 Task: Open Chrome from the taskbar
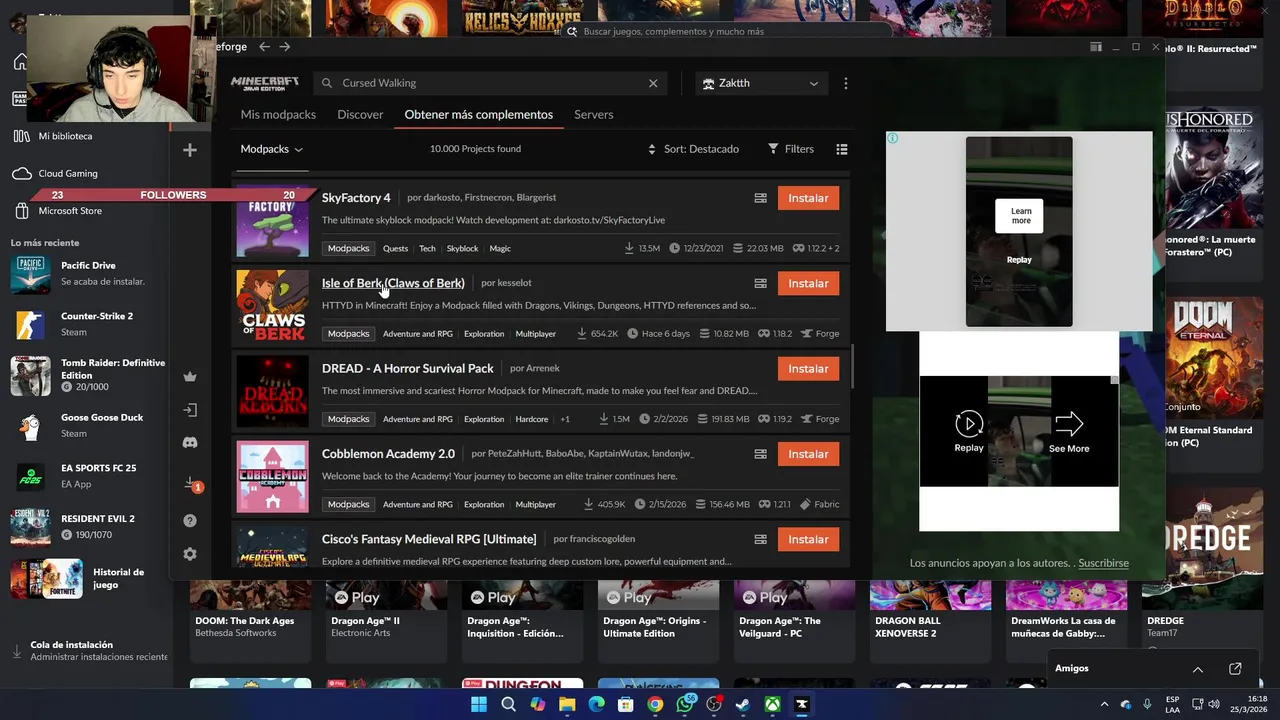(x=655, y=704)
